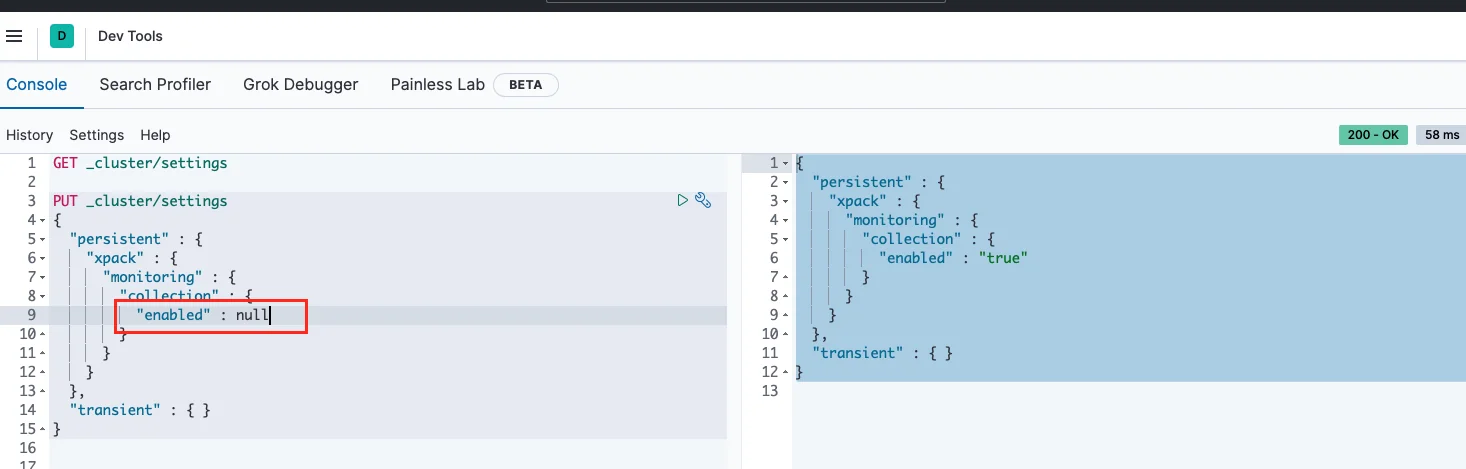
Task: Go to the Painless Lab tab
Action: click(x=437, y=85)
